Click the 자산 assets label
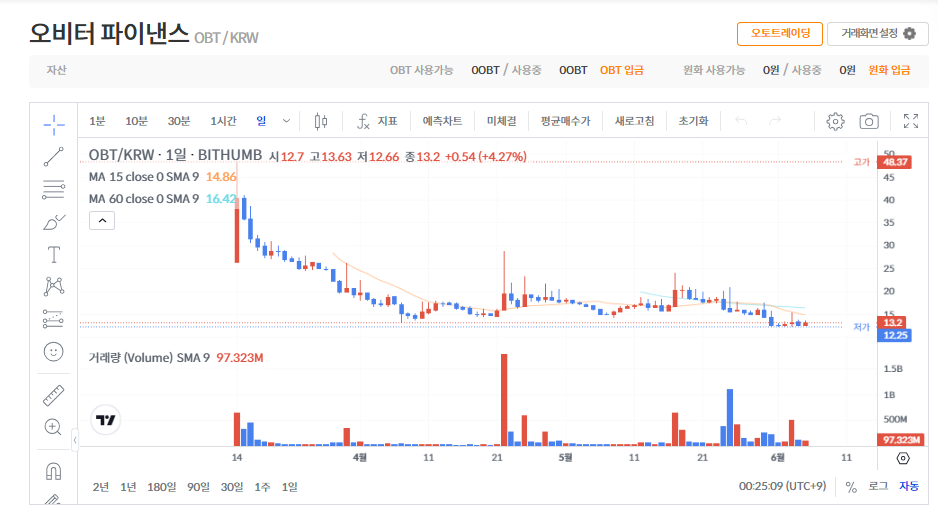The image size is (938, 510). (x=56, y=71)
